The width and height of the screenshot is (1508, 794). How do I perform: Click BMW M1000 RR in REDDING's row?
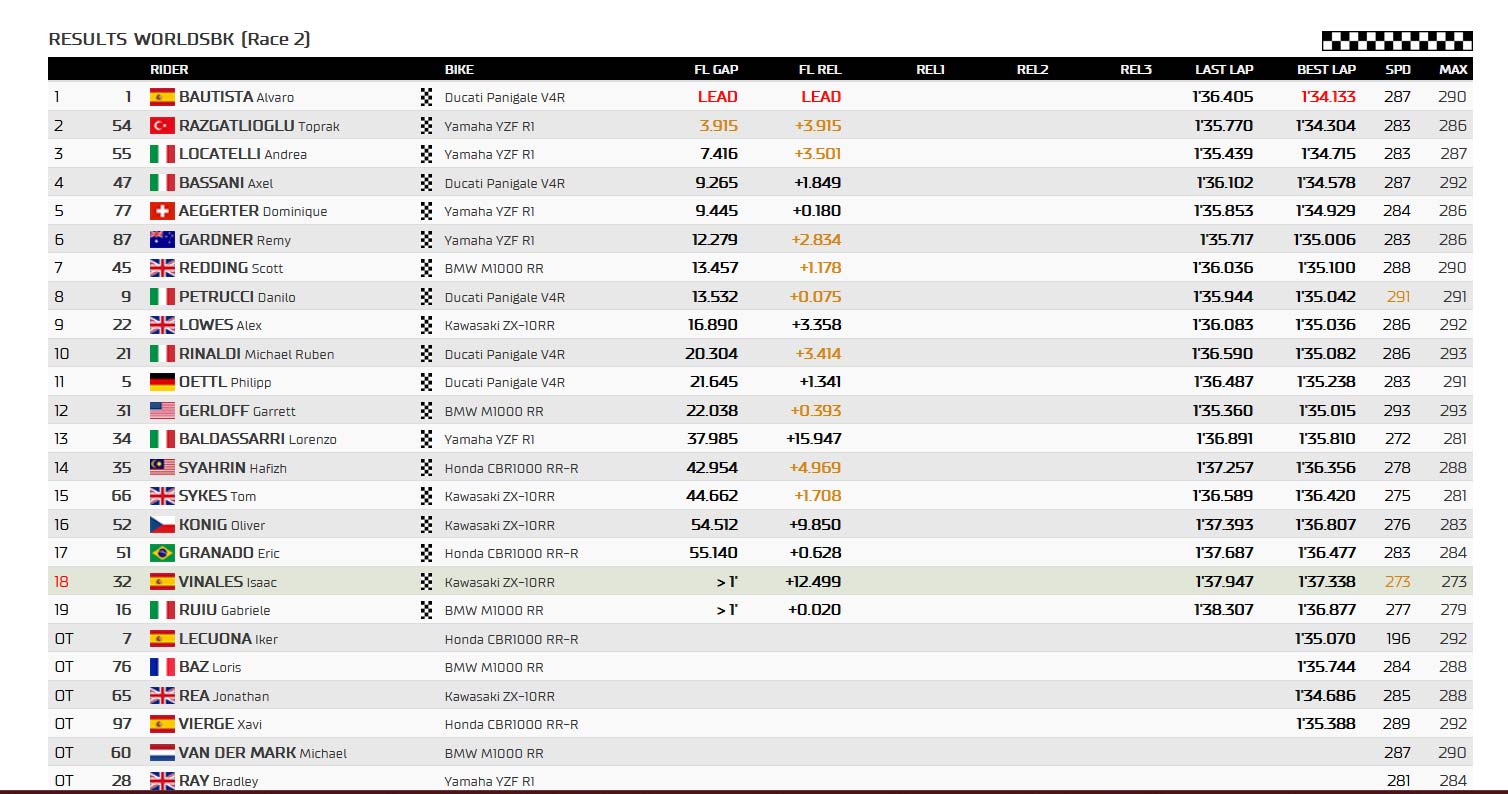coord(494,268)
